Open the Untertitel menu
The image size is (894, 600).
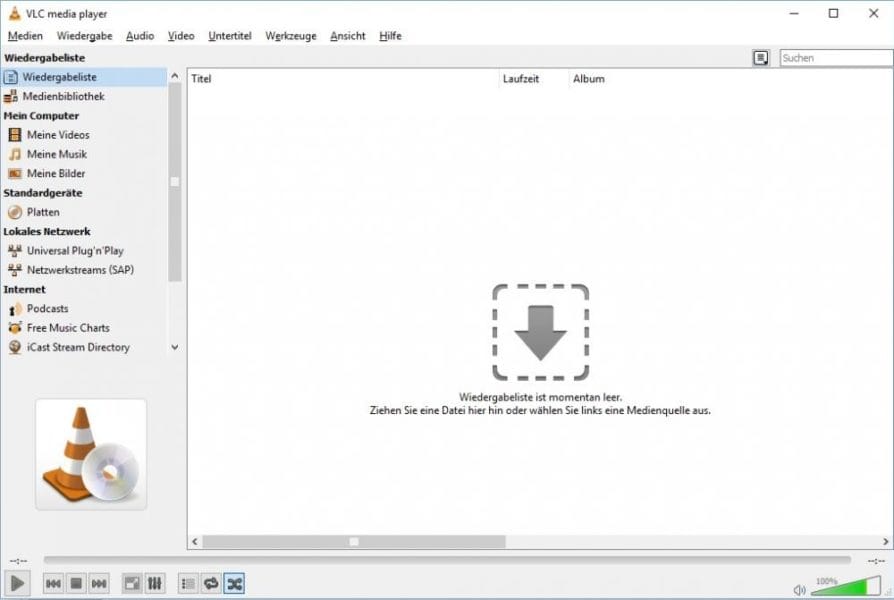230,36
